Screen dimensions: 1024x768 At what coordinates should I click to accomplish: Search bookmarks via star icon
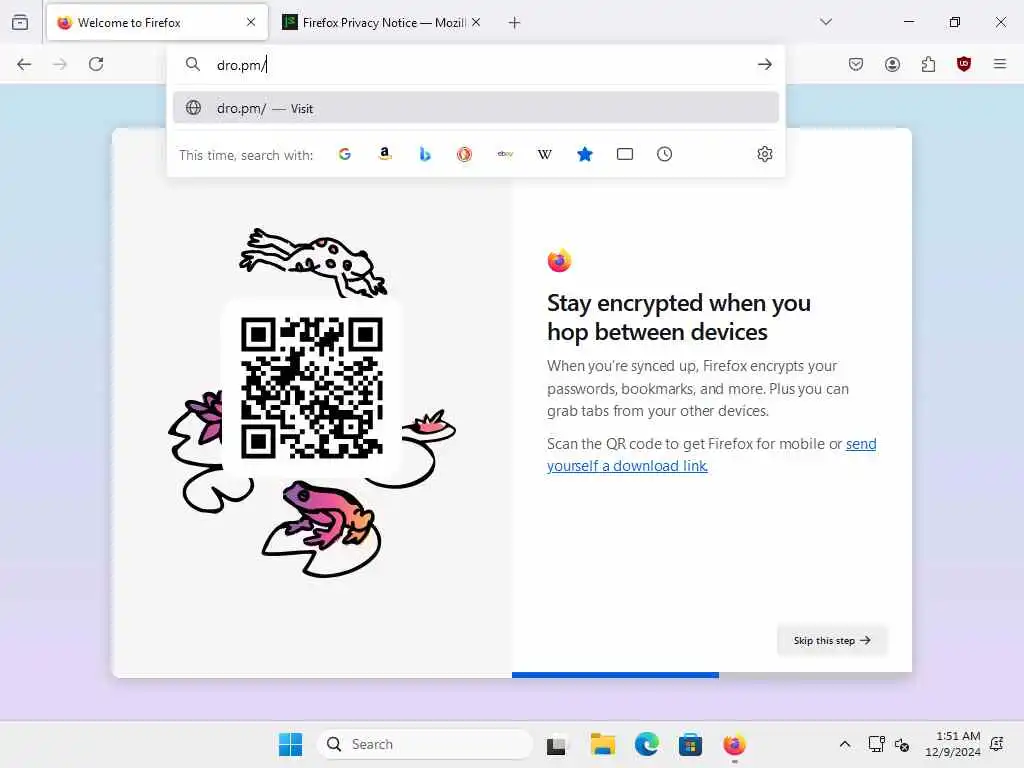pyautogui.click(x=584, y=154)
